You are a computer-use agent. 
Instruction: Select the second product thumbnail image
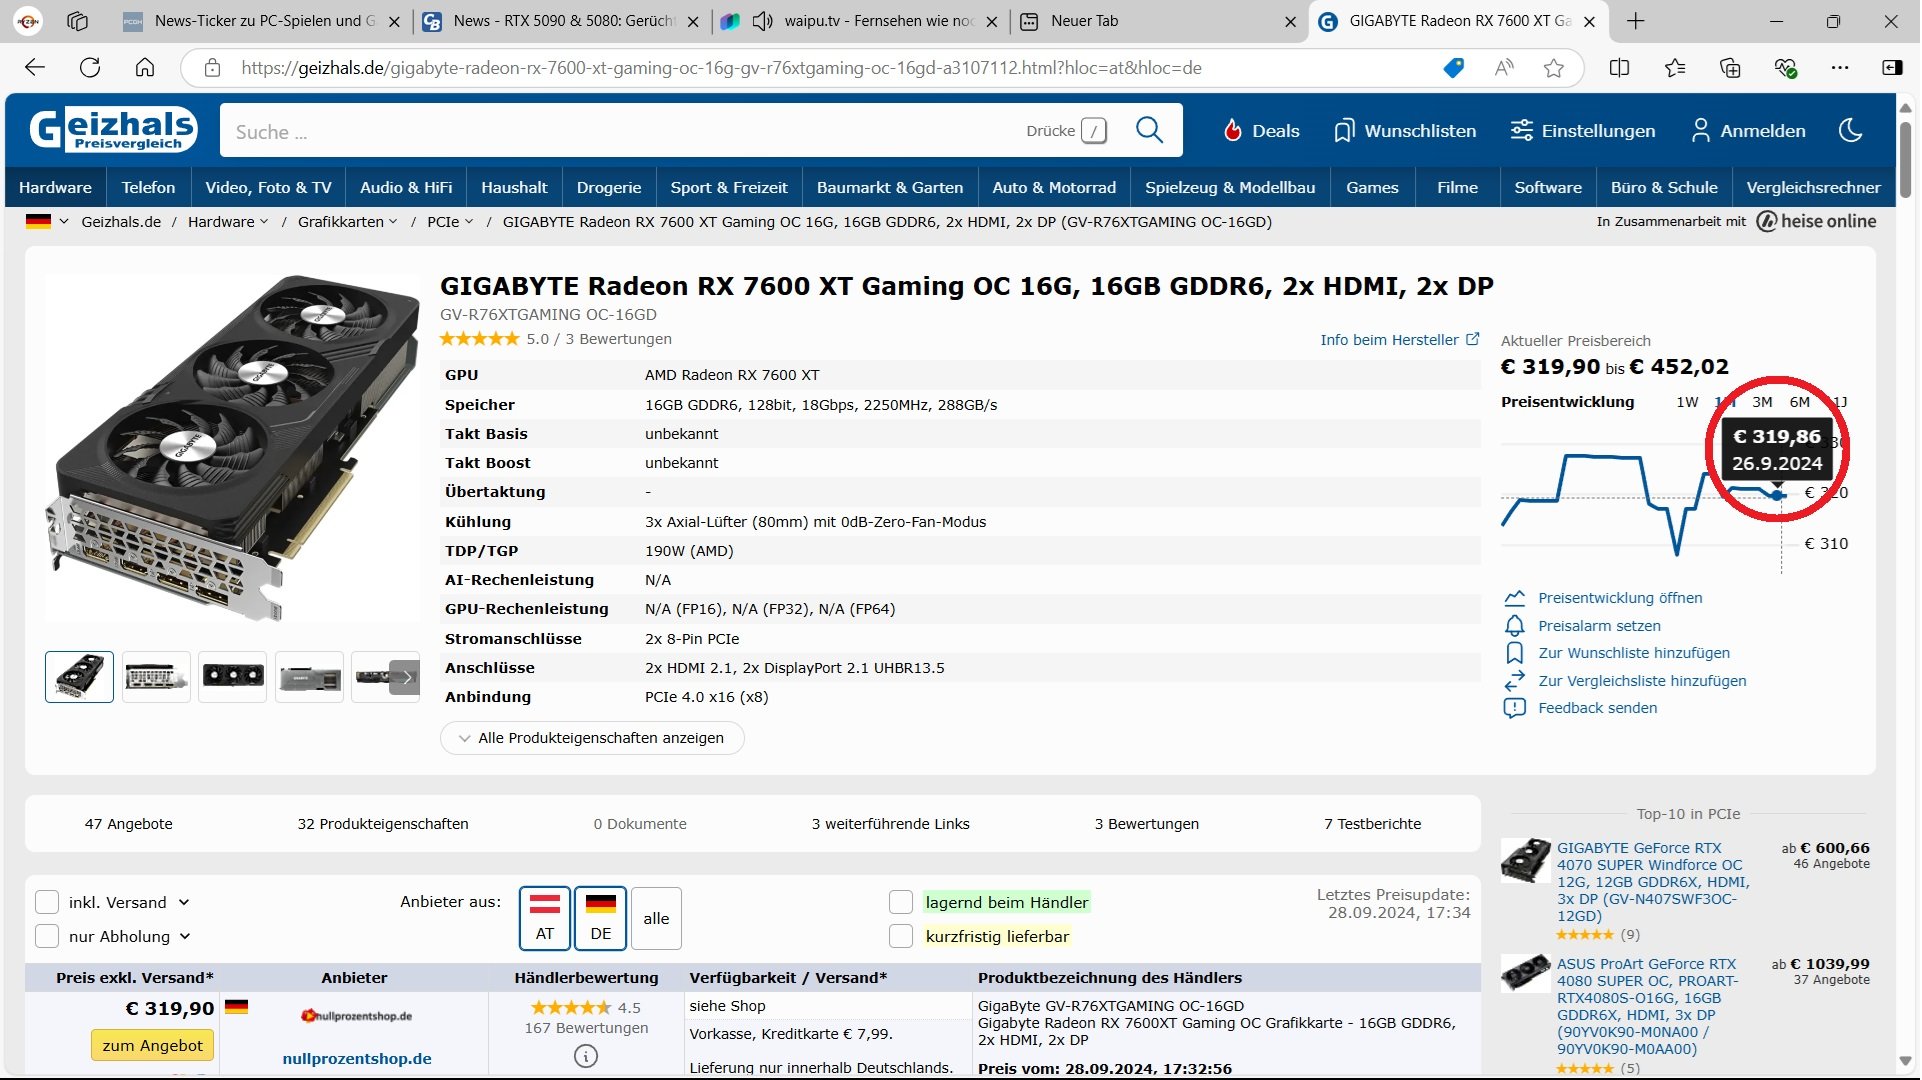(x=156, y=677)
